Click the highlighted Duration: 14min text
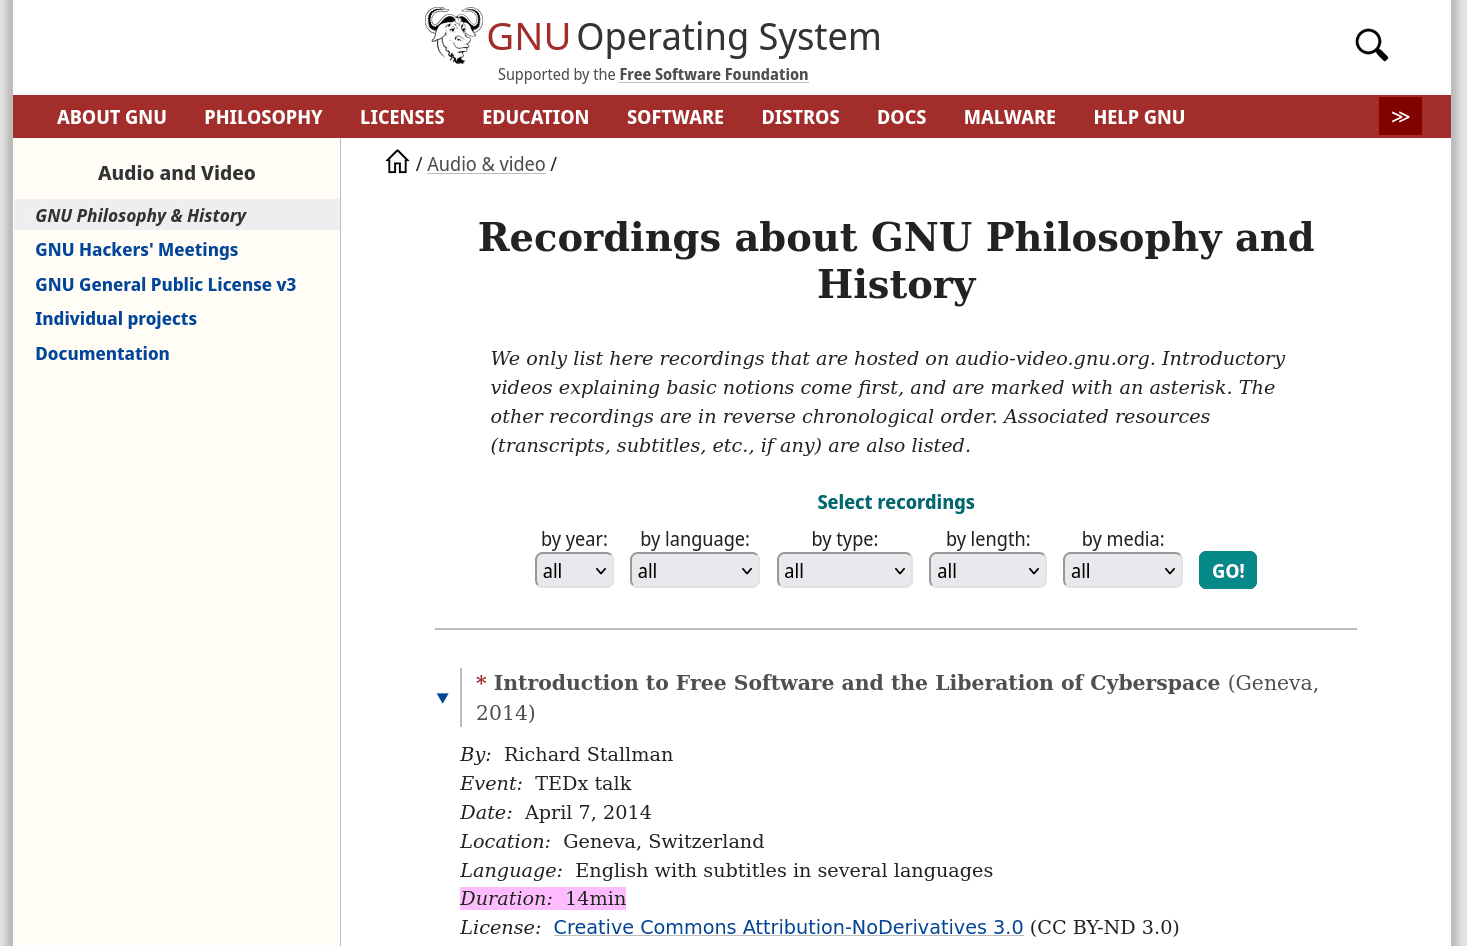The image size is (1467, 946). coord(543,898)
